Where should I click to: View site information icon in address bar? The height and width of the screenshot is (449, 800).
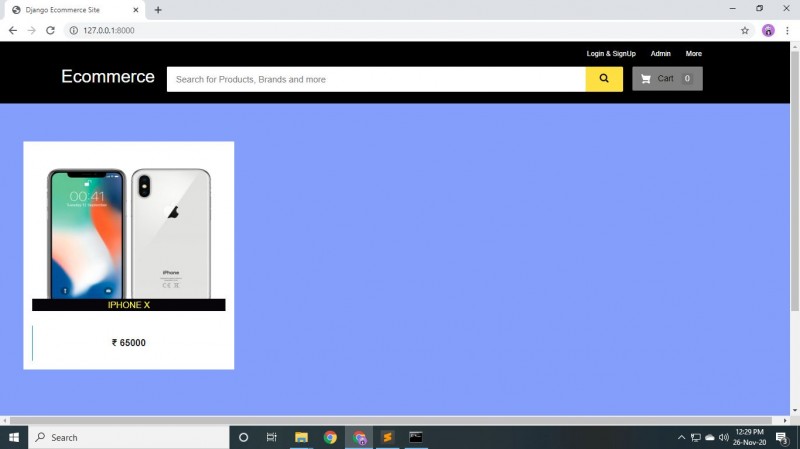73,31
